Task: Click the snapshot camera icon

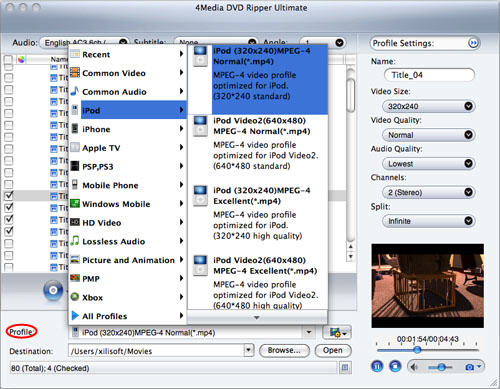Action: click(469, 367)
